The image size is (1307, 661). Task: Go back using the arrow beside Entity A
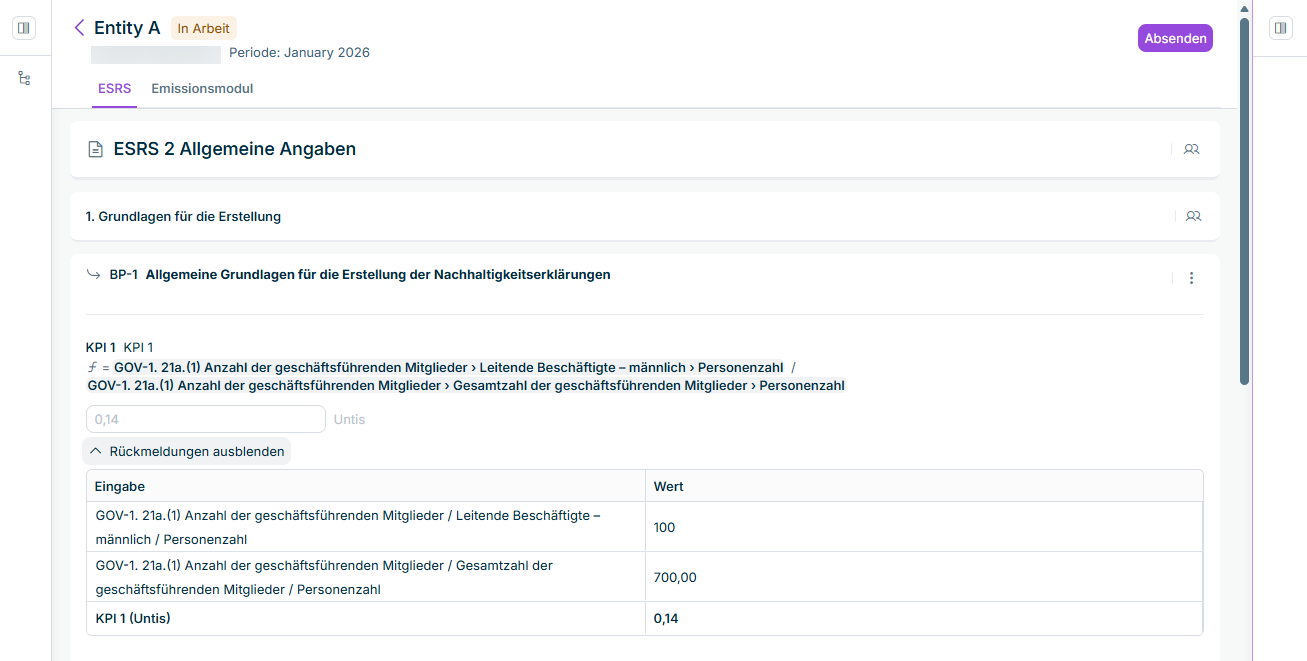point(79,28)
